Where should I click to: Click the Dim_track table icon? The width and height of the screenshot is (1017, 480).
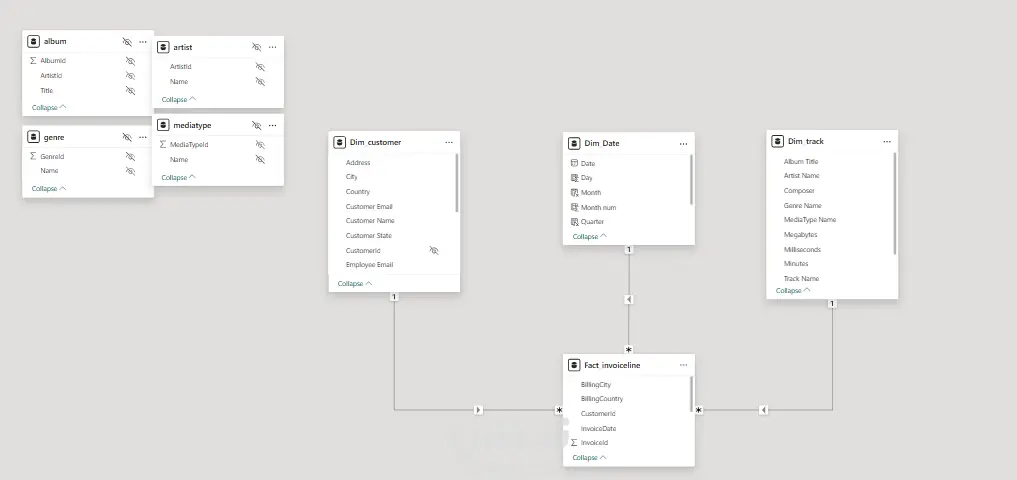pos(778,141)
